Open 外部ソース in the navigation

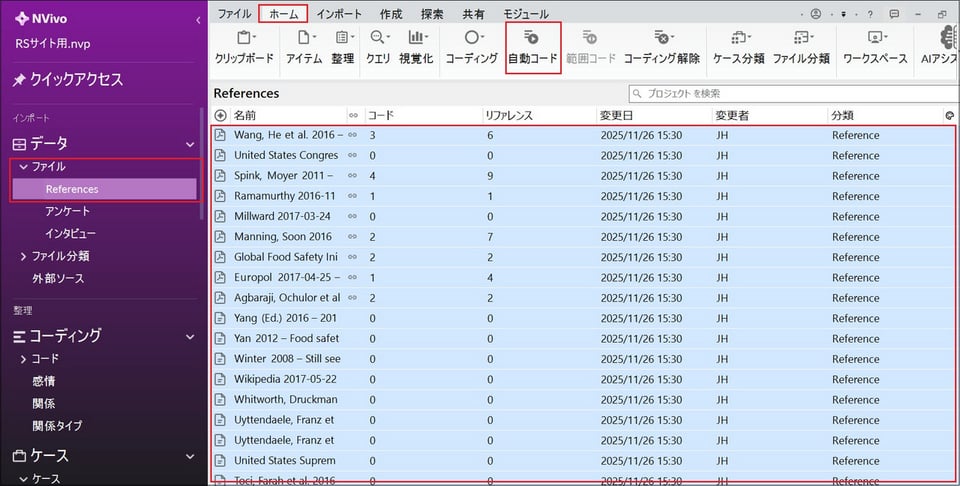pyautogui.click(x=58, y=279)
